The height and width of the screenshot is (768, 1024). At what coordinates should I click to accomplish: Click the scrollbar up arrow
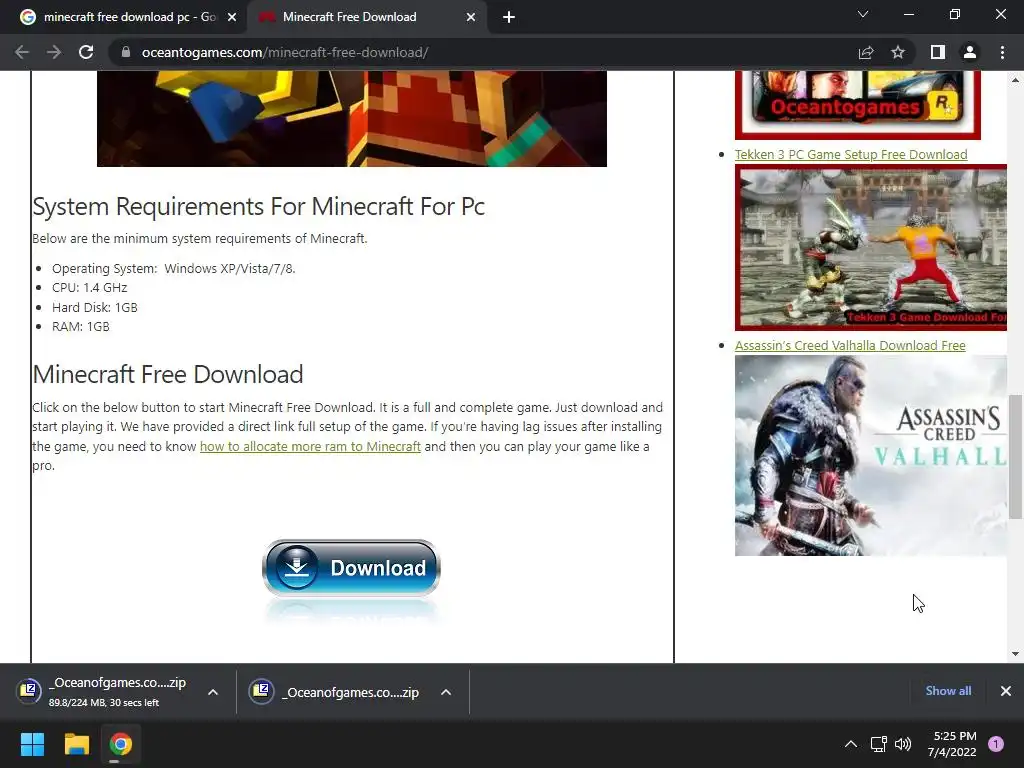[1016, 80]
